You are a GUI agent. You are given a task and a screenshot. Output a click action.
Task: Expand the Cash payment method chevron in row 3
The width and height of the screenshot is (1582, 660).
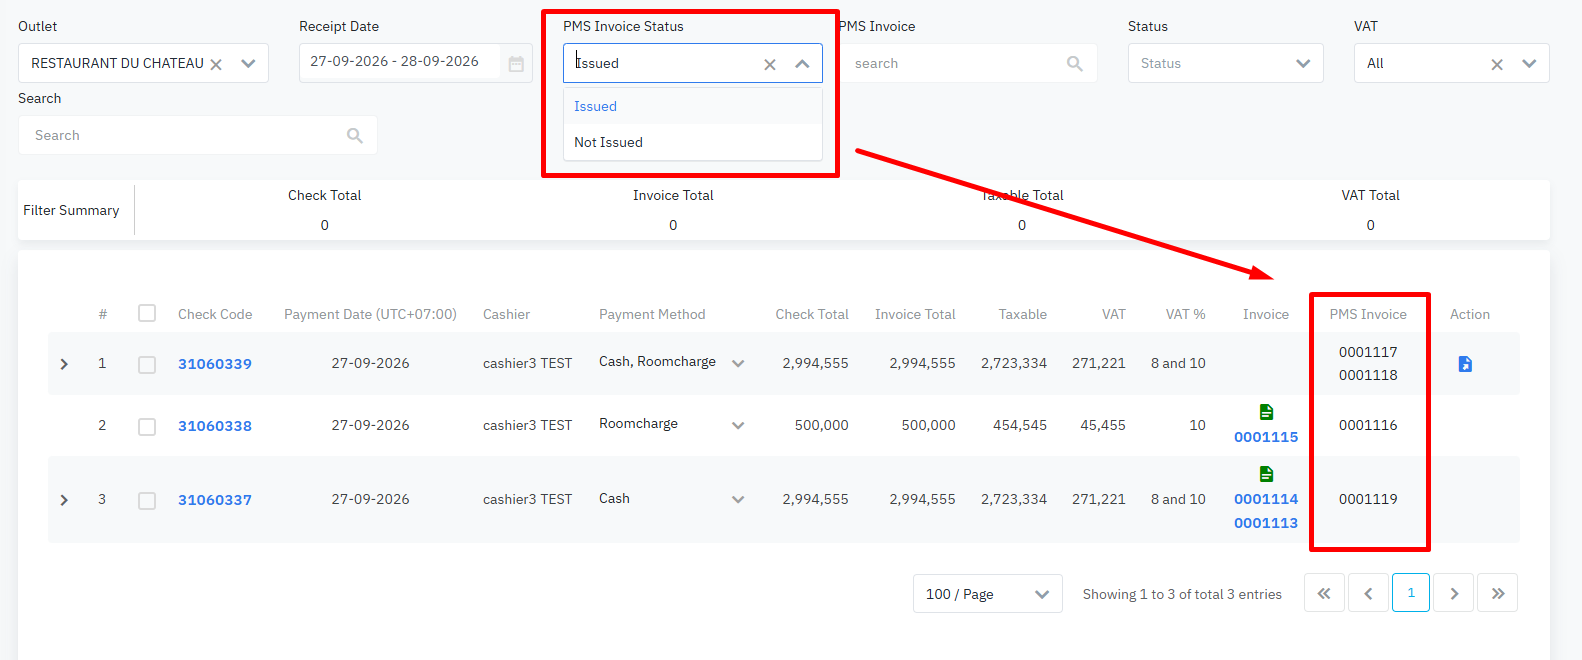(738, 499)
